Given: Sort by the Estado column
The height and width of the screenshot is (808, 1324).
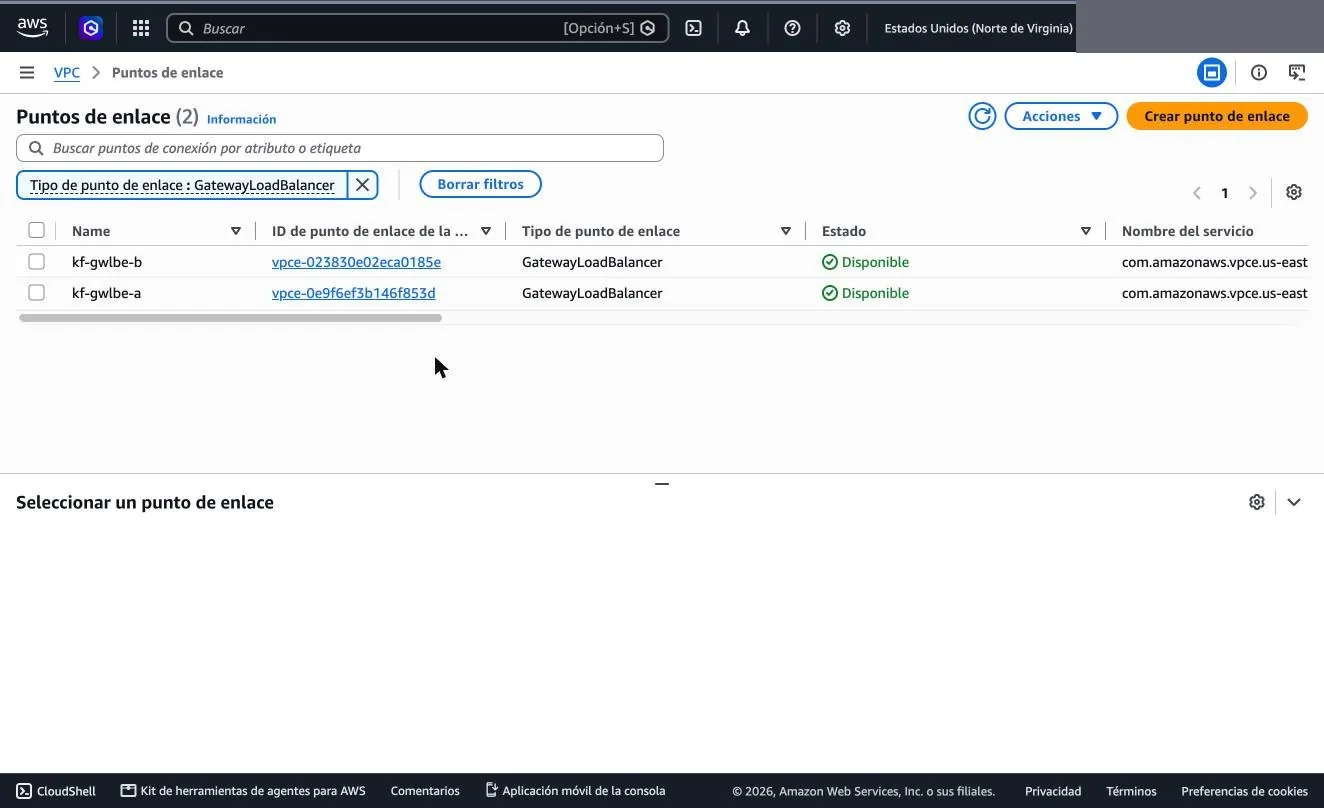Looking at the screenshot, I should point(1086,231).
